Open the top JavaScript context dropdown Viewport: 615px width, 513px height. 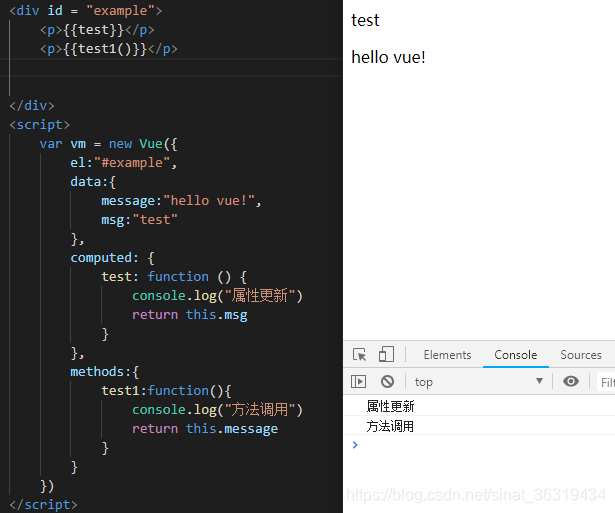click(x=479, y=382)
